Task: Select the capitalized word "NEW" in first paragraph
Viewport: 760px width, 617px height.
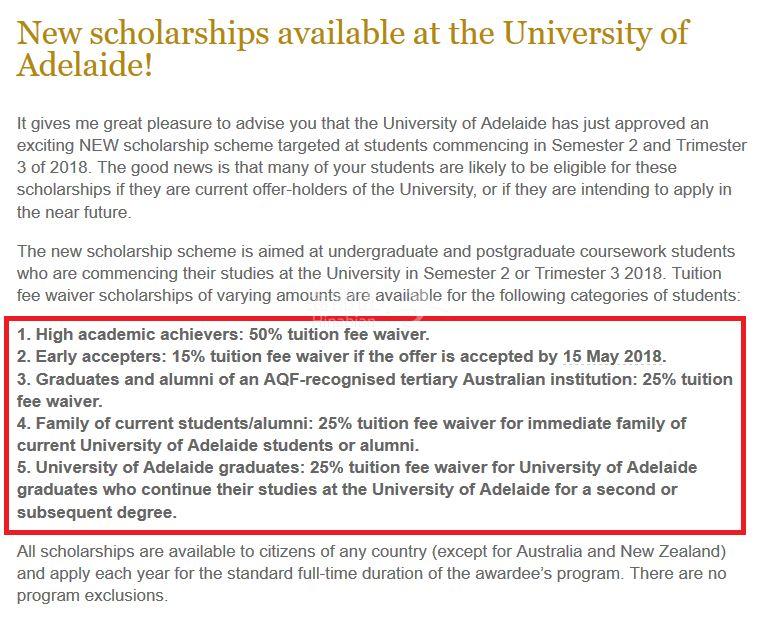Action: [x=102, y=145]
